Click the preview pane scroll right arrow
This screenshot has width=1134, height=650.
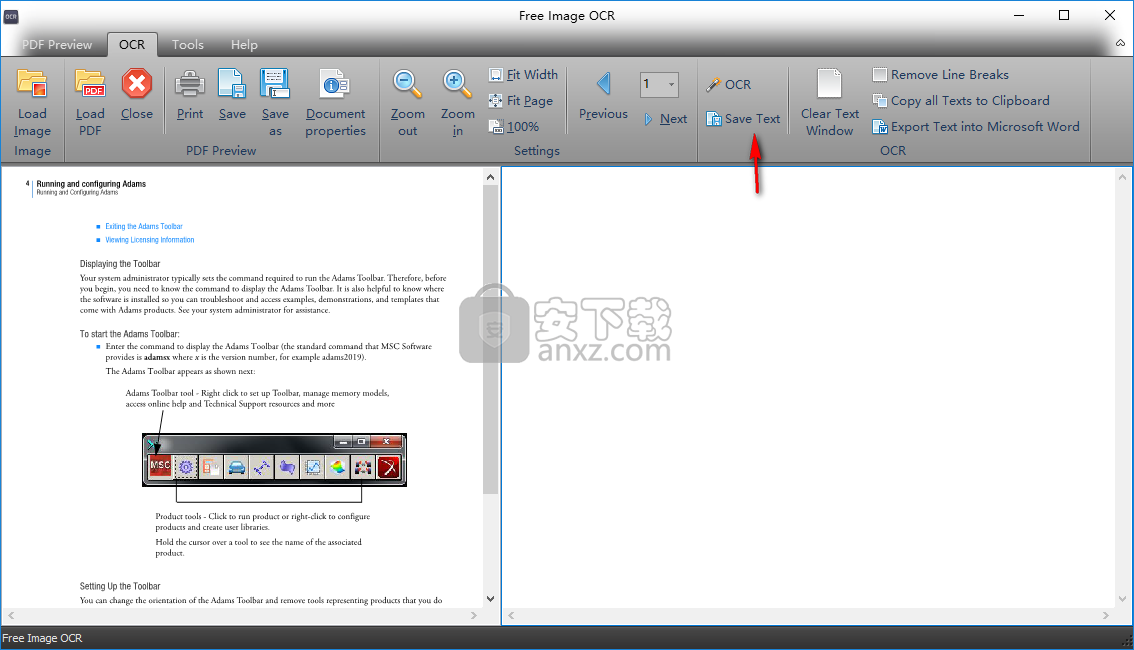click(x=474, y=615)
